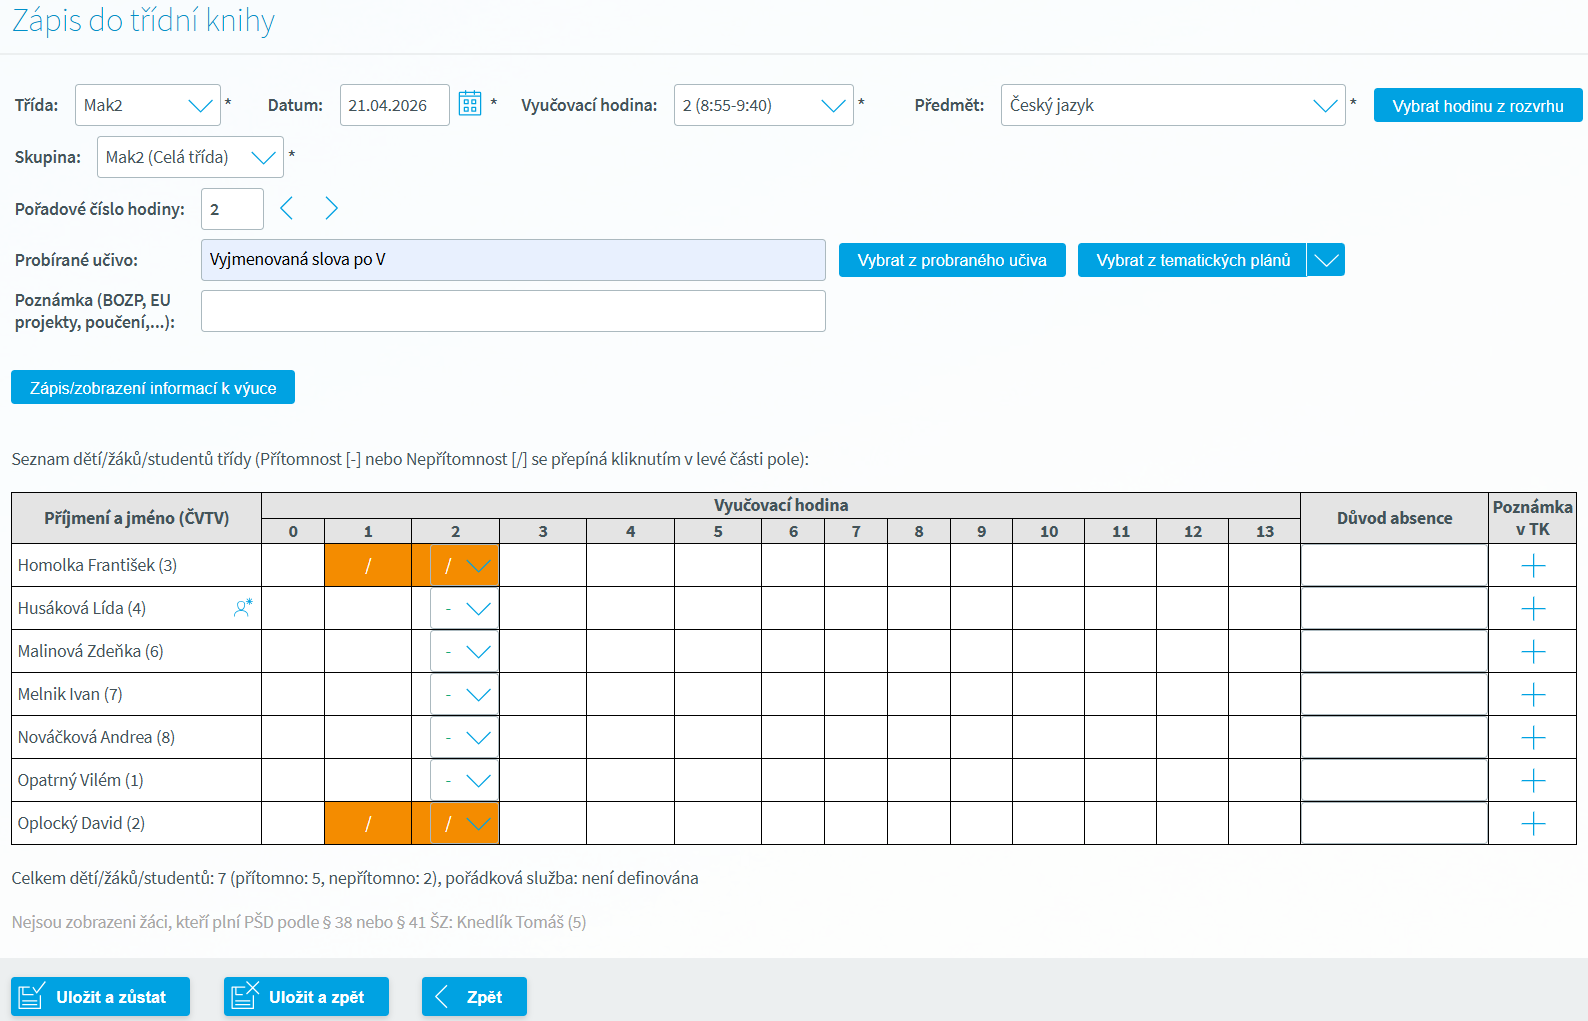Click the Poznámka (BOZP) text field
Viewport: 1588px width, 1021px height.
coord(513,311)
